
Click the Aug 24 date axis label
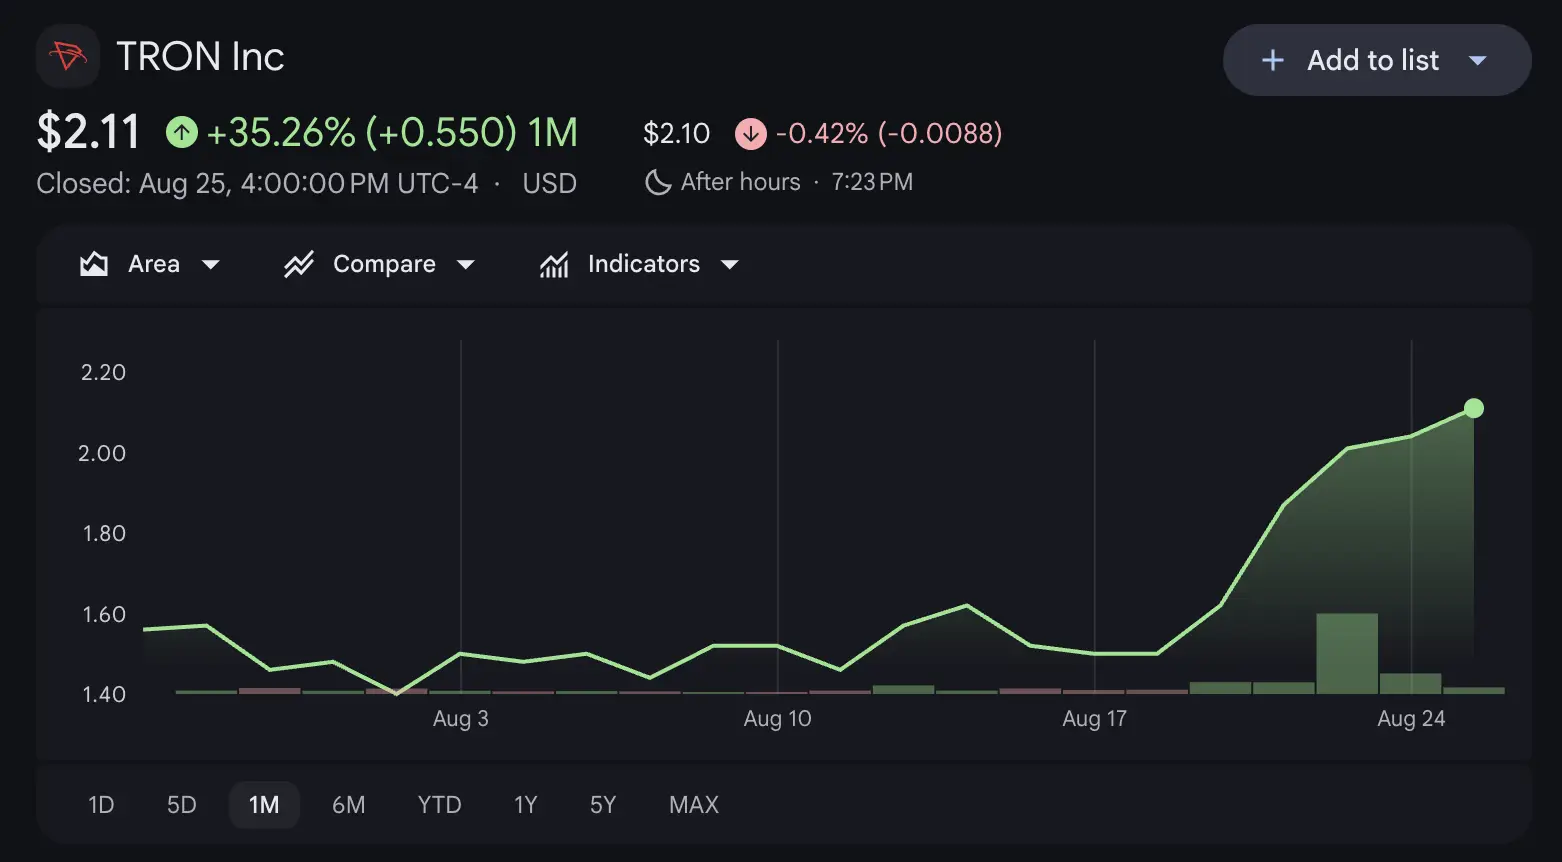1411,719
